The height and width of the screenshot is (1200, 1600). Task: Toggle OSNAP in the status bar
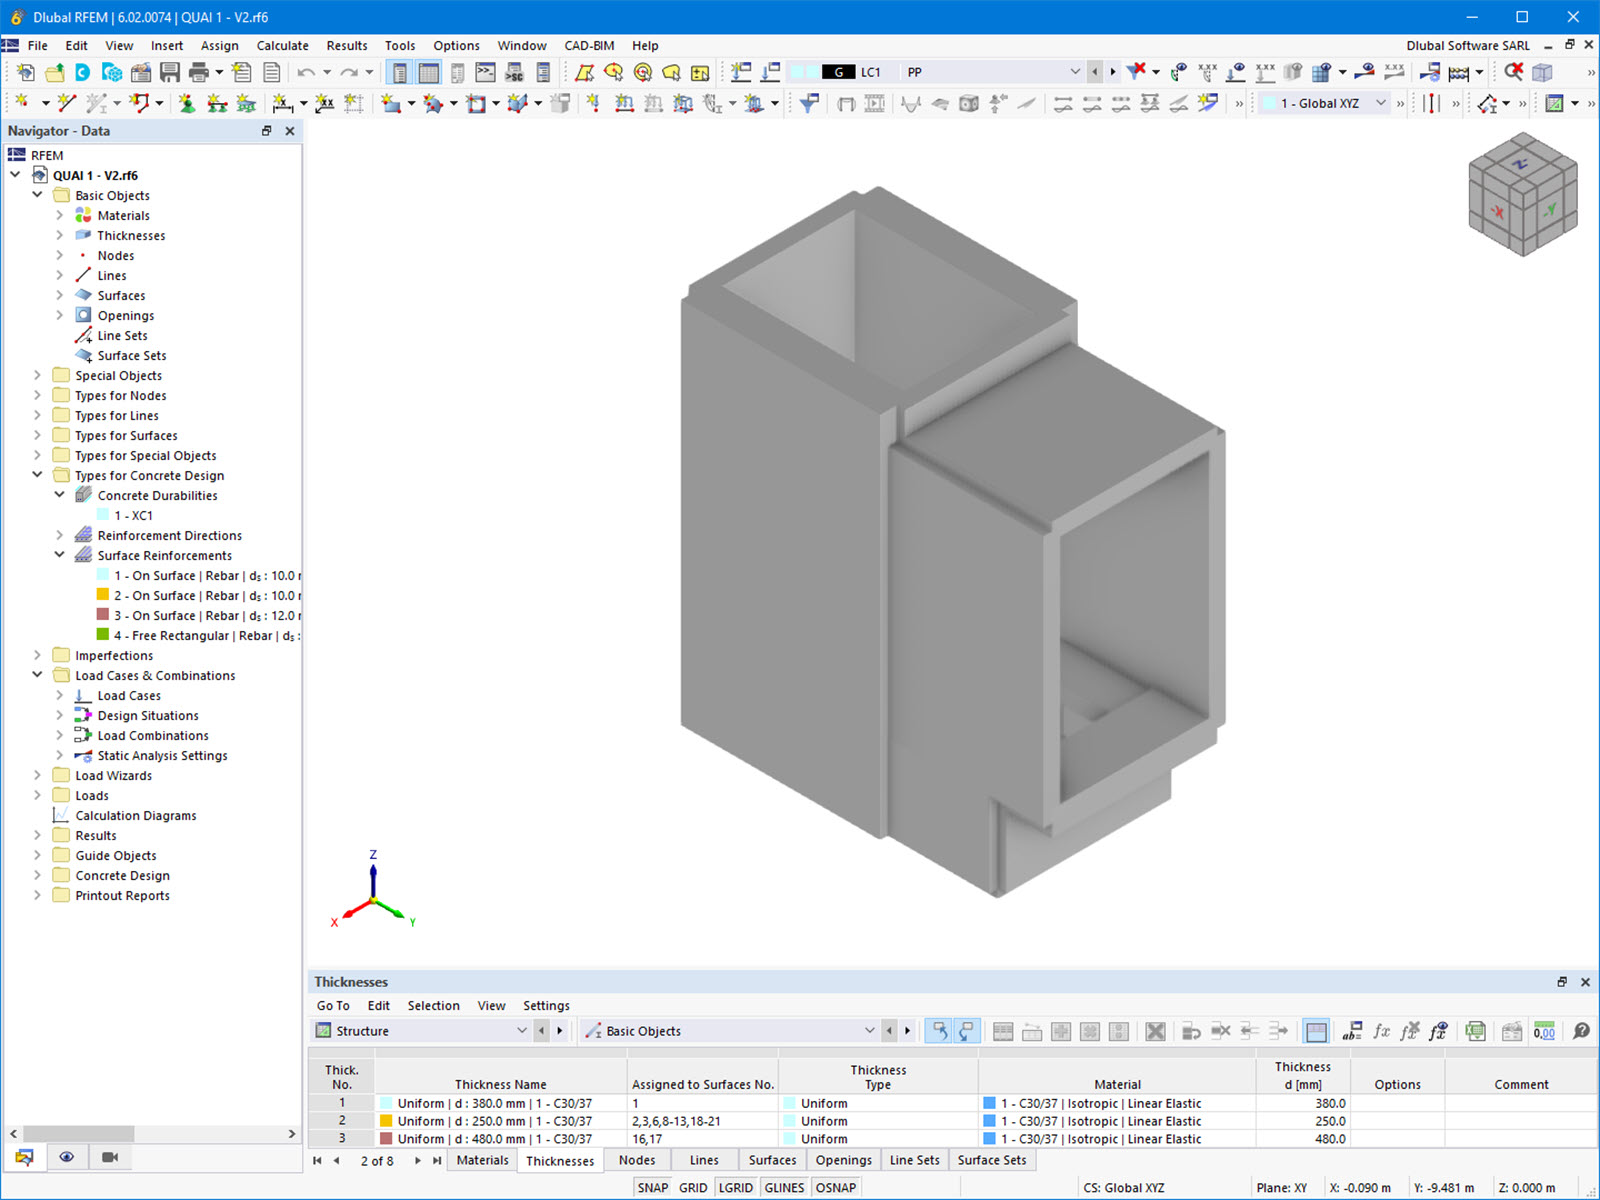tap(836, 1187)
